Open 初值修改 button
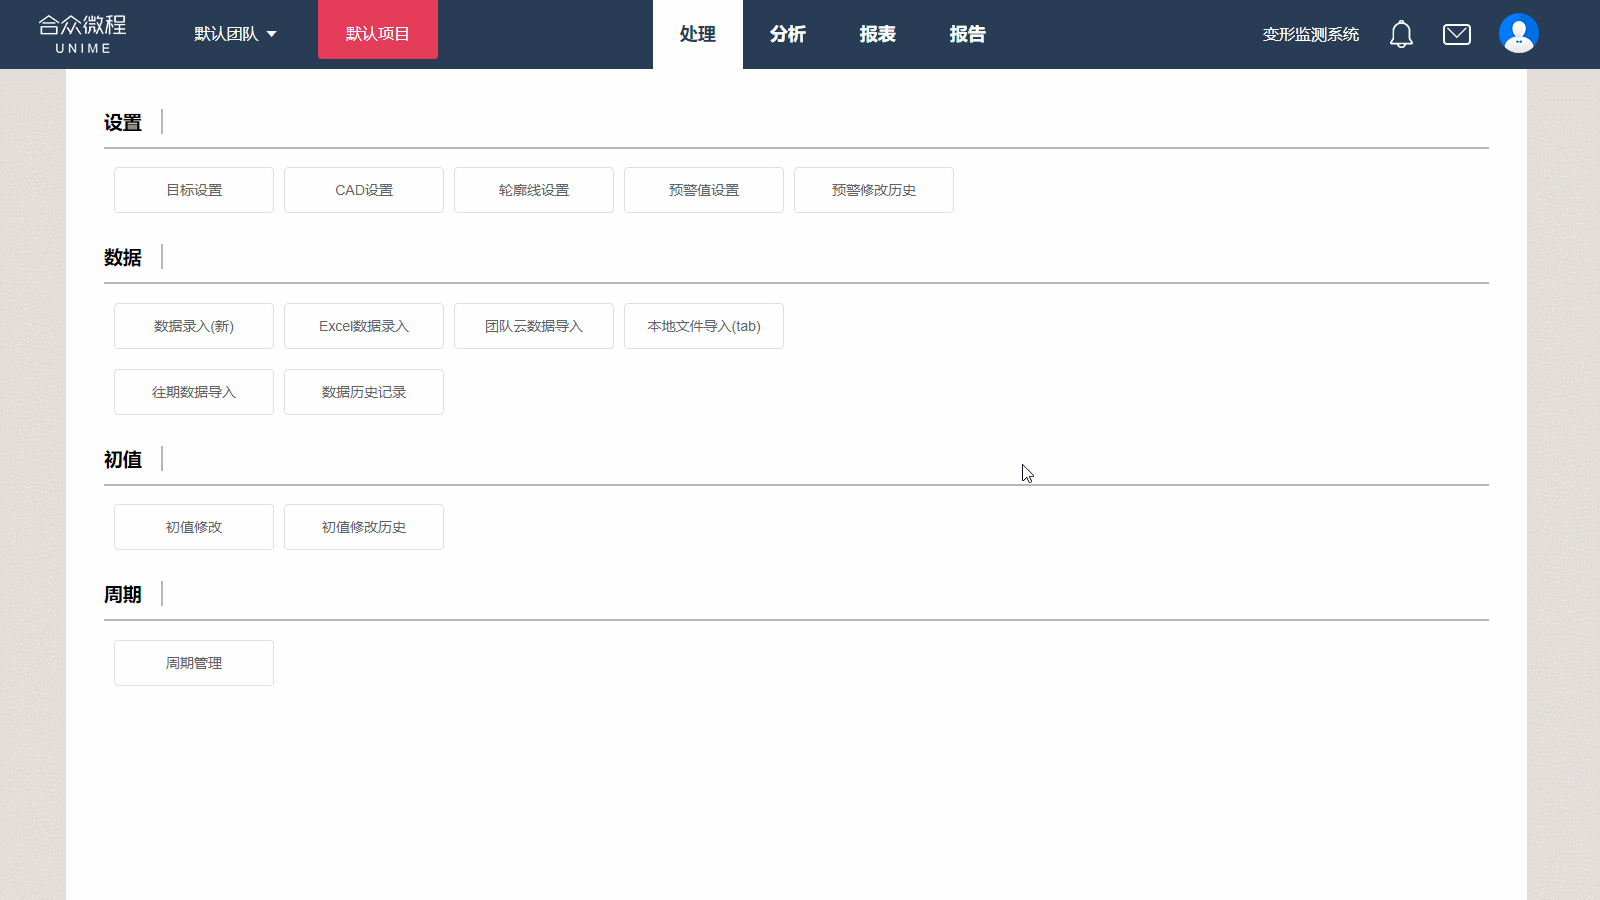Viewport: 1600px width, 900px height. coord(194,527)
